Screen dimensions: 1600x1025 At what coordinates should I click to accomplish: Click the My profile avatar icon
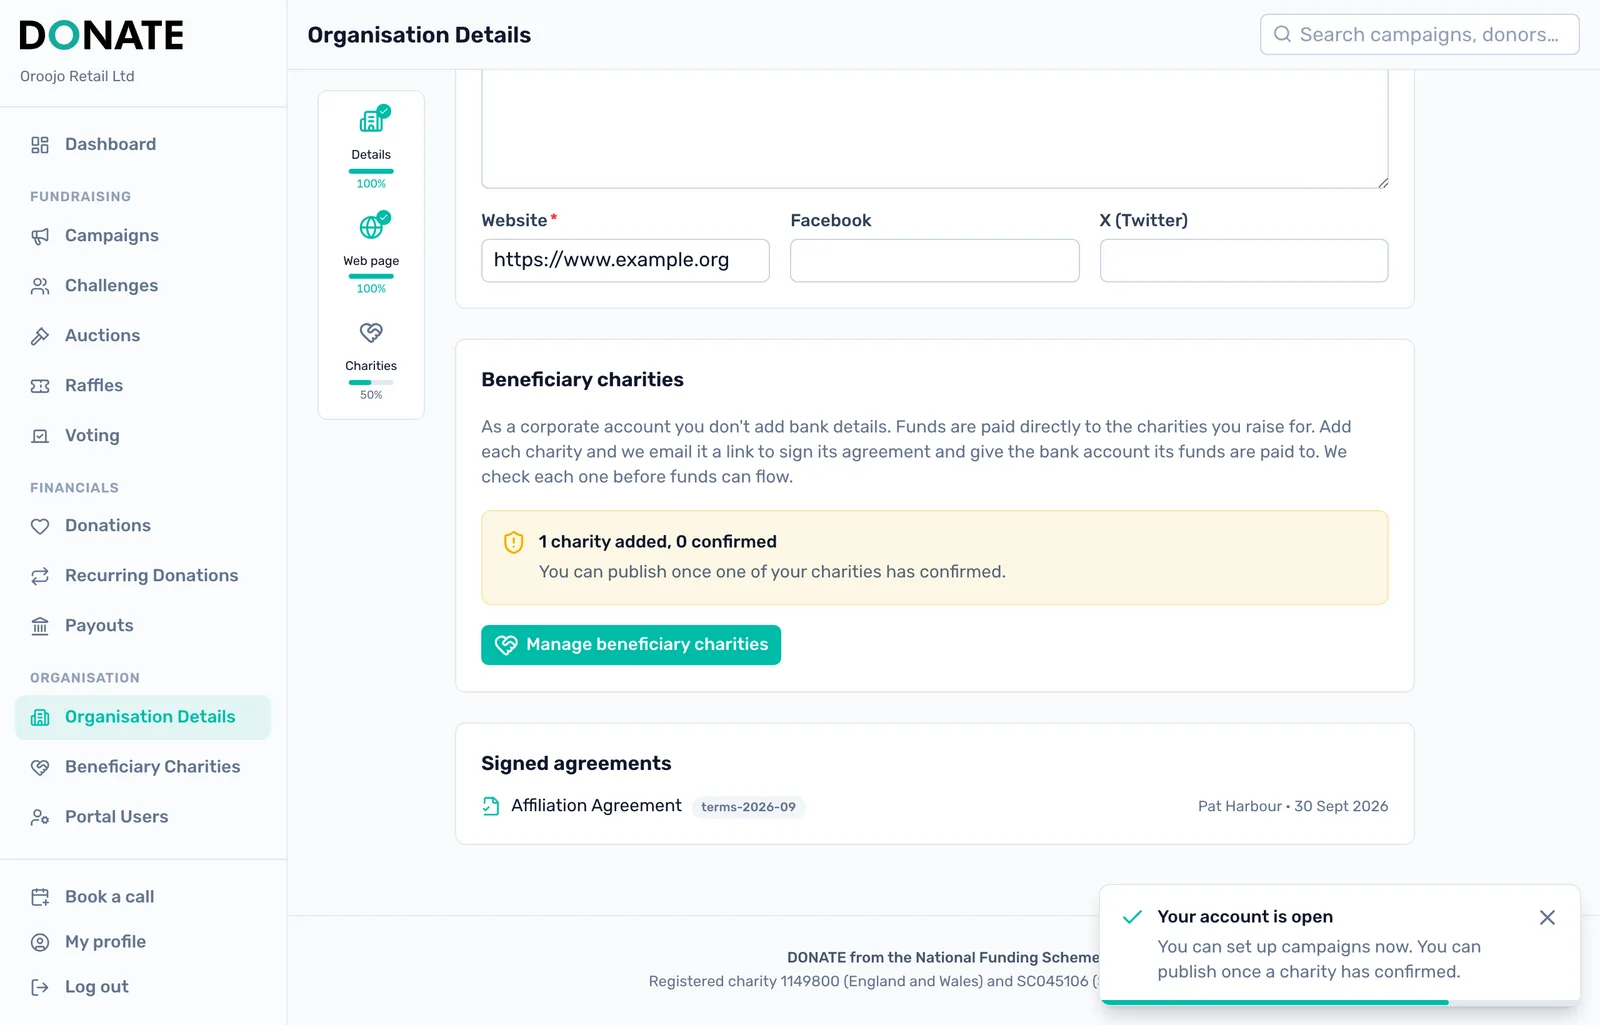(x=40, y=942)
